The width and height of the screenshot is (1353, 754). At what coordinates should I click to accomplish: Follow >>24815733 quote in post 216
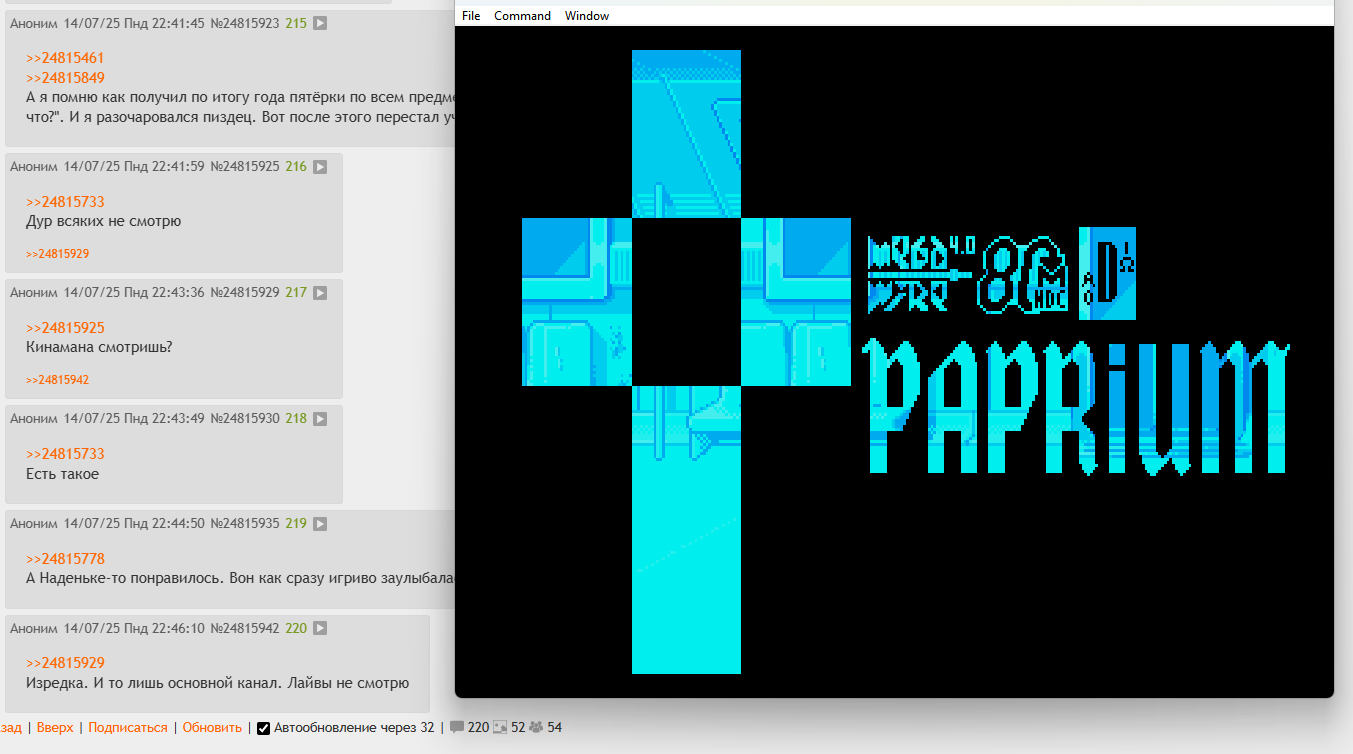click(x=65, y=202)
